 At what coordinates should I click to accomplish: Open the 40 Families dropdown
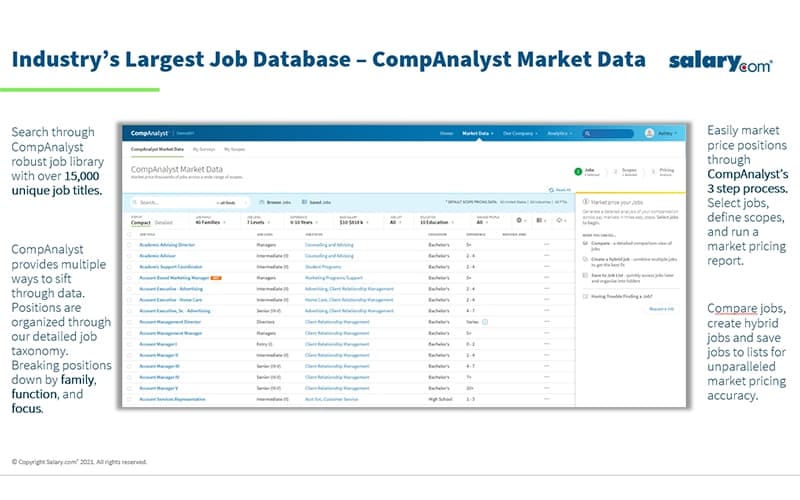[211, 222]
